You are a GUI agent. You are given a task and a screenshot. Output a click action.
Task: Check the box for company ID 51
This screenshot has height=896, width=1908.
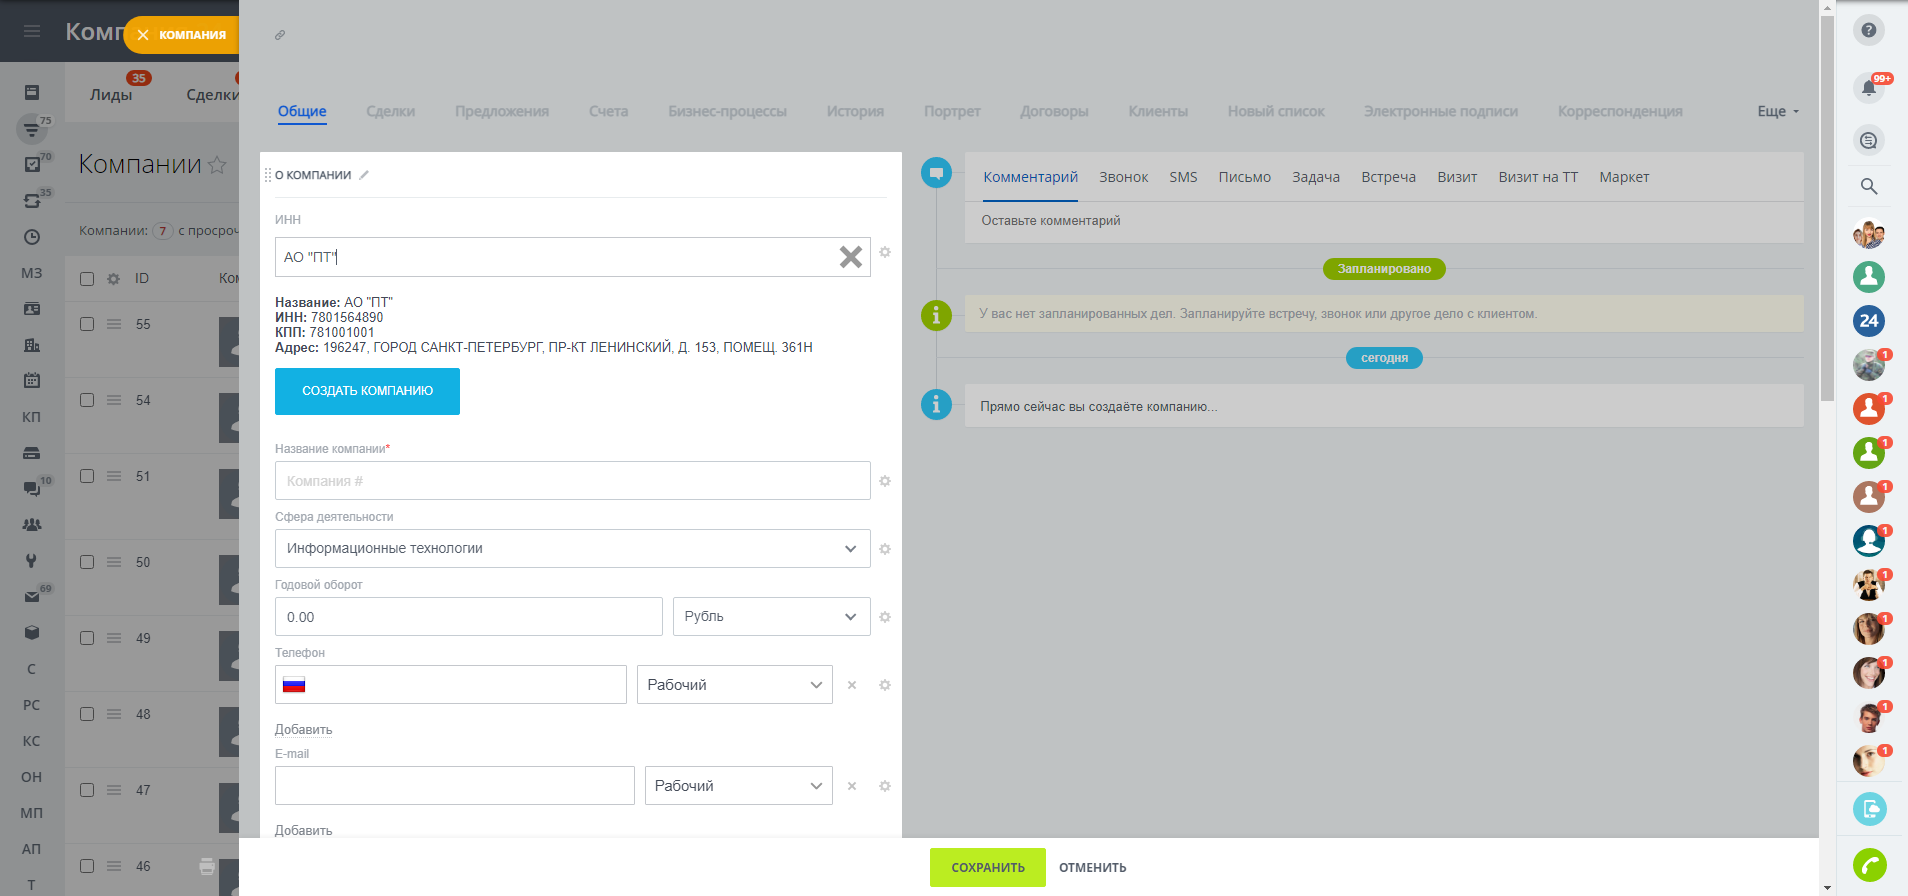coord(87,476)
